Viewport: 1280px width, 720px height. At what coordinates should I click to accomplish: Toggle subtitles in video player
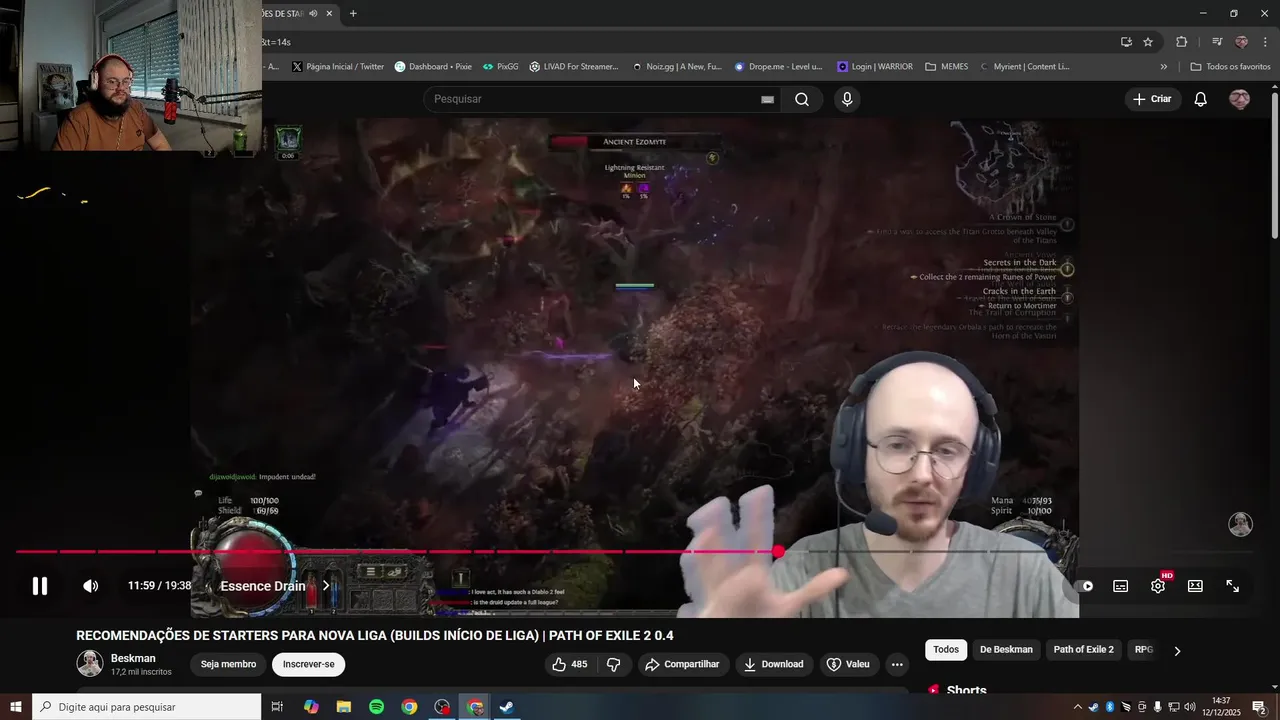tap(1121, 586)
